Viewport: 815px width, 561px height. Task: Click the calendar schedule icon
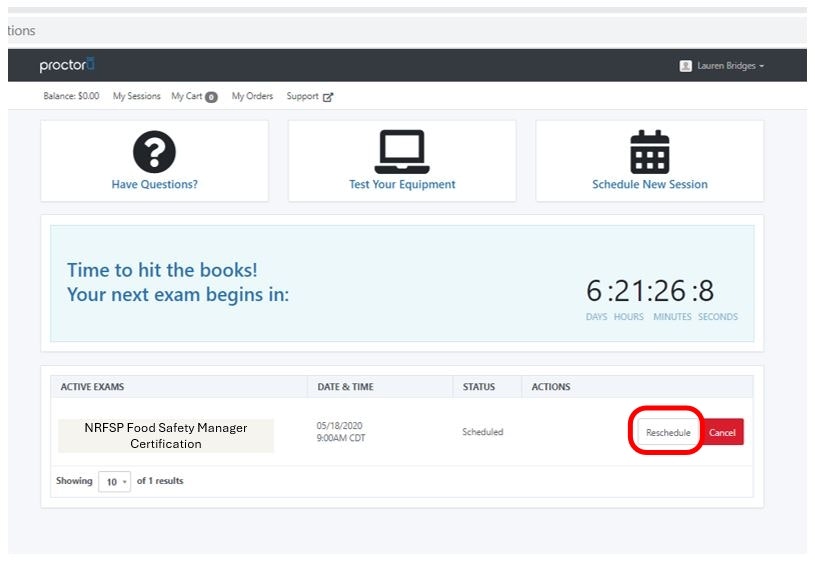point(649,152)
